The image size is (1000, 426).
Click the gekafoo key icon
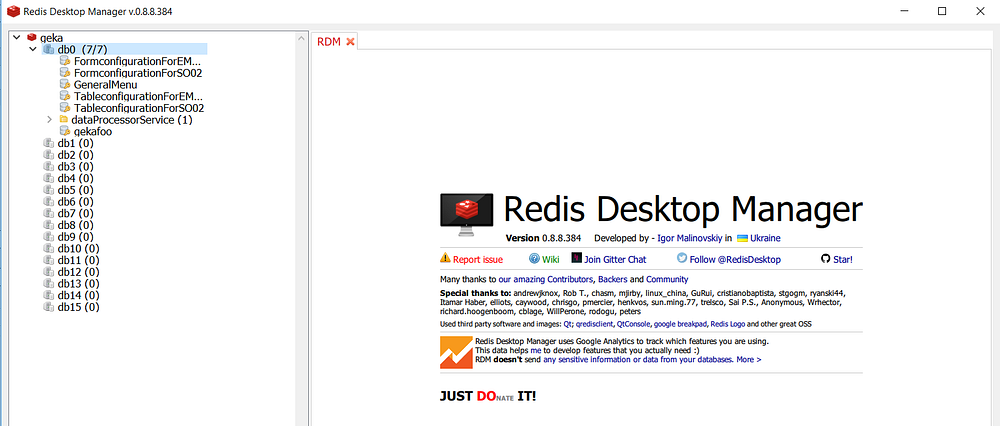pyautogui.click(x=64, y=131)
